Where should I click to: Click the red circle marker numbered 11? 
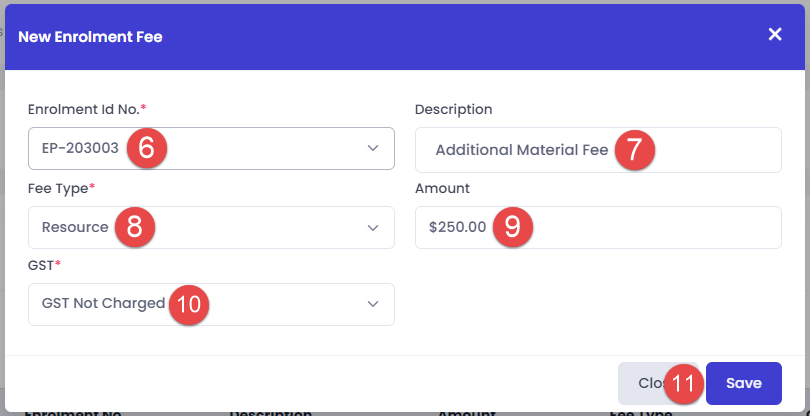682,383
